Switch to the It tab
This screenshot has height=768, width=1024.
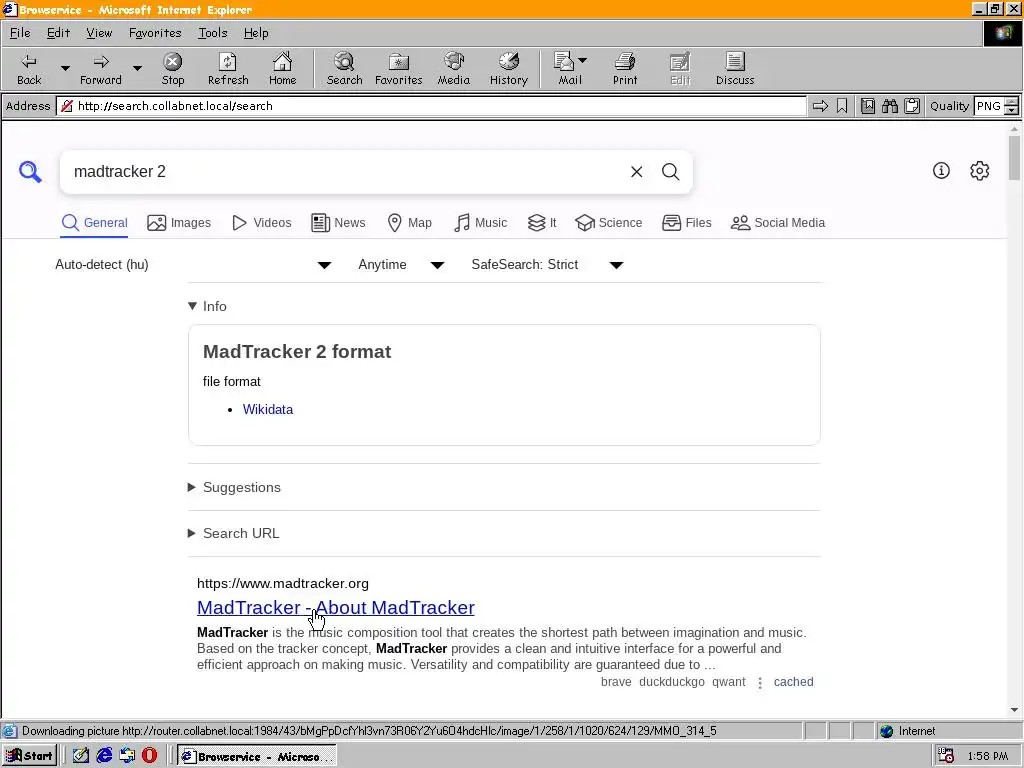coord(542,223)
